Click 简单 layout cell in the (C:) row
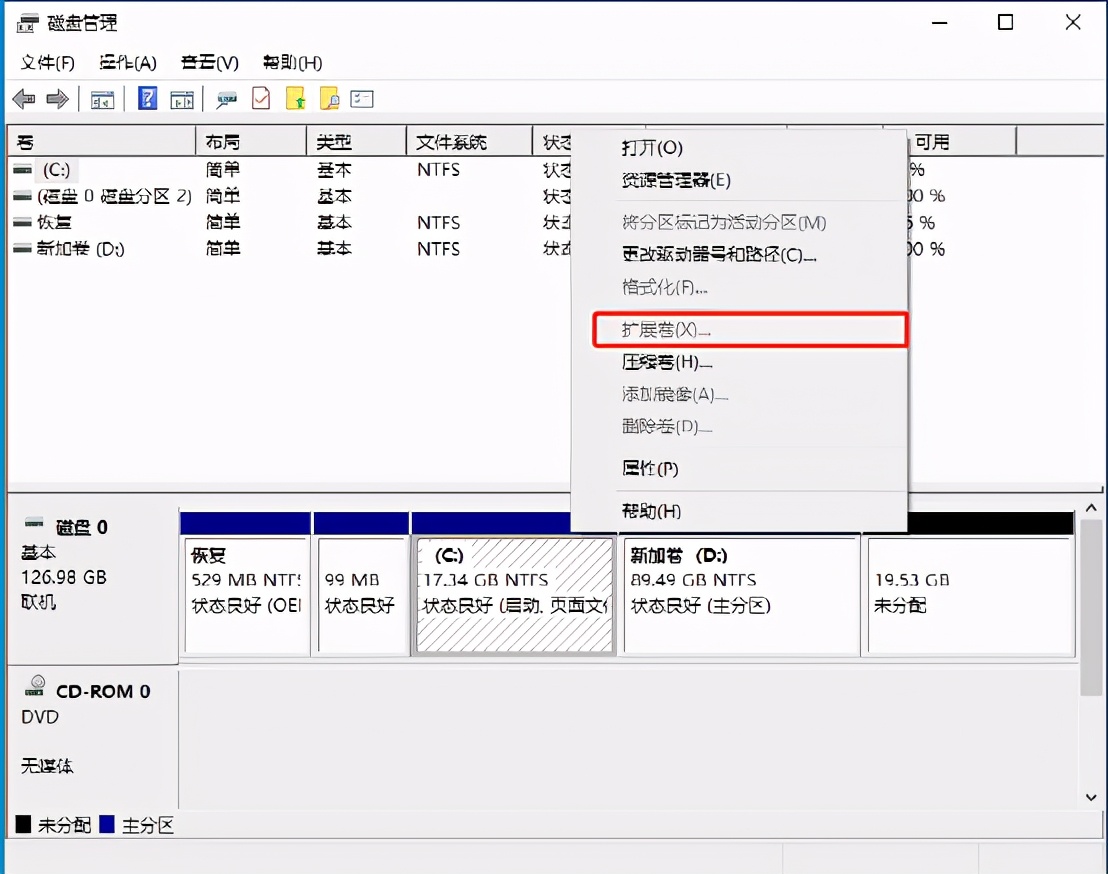This screenshot has height=874, width=1108. (223, 170)
